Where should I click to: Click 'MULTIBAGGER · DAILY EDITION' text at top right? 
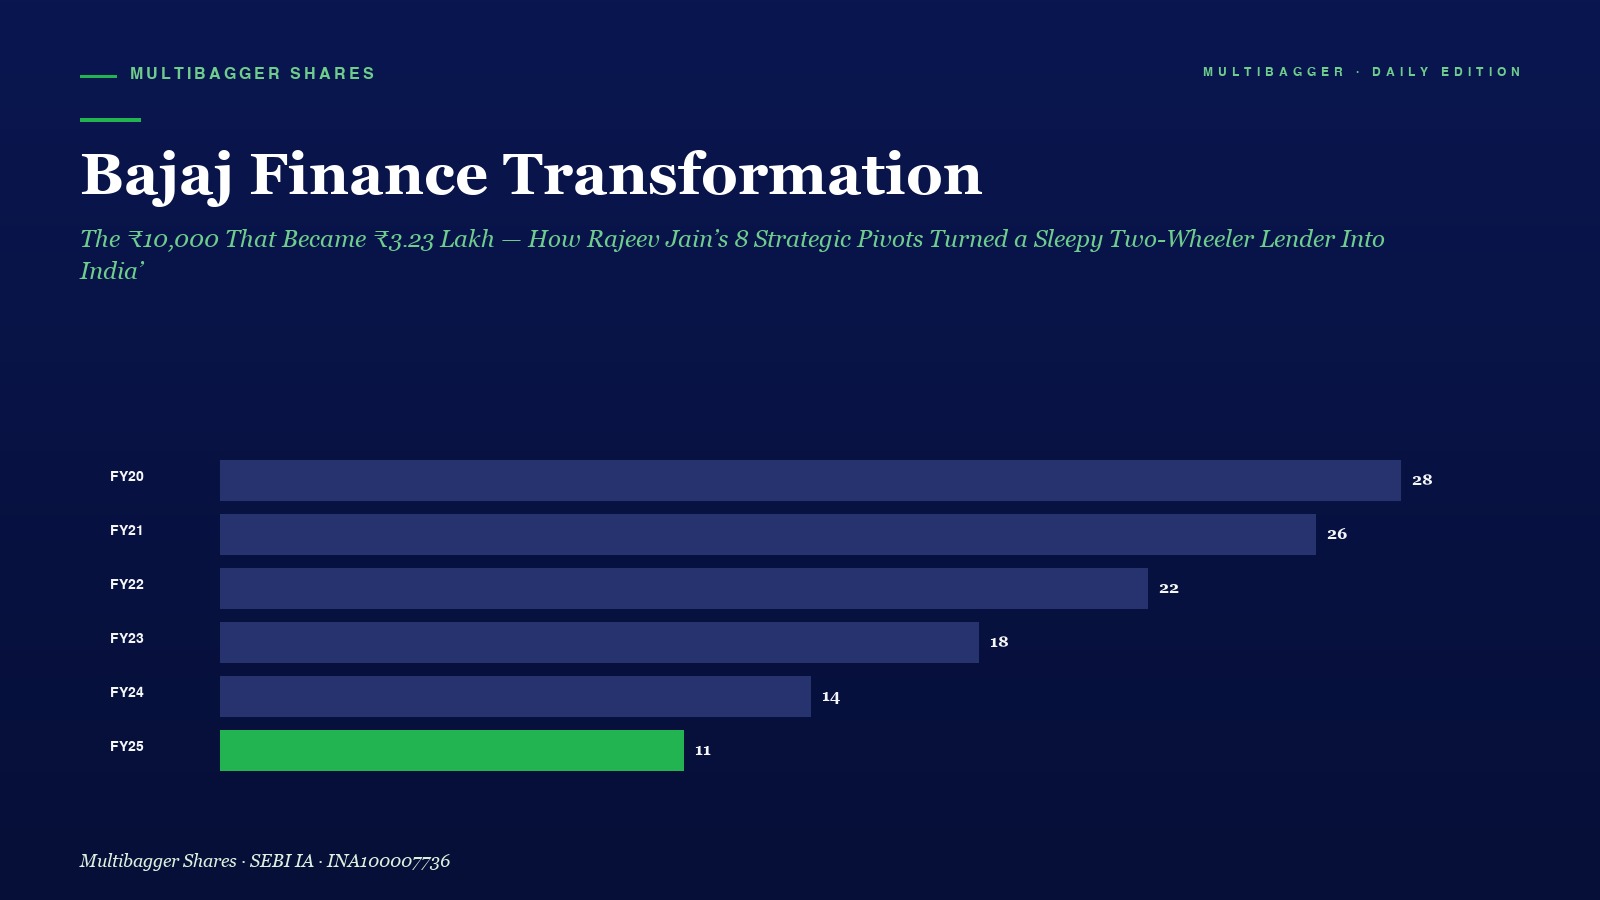point(1362,72)
